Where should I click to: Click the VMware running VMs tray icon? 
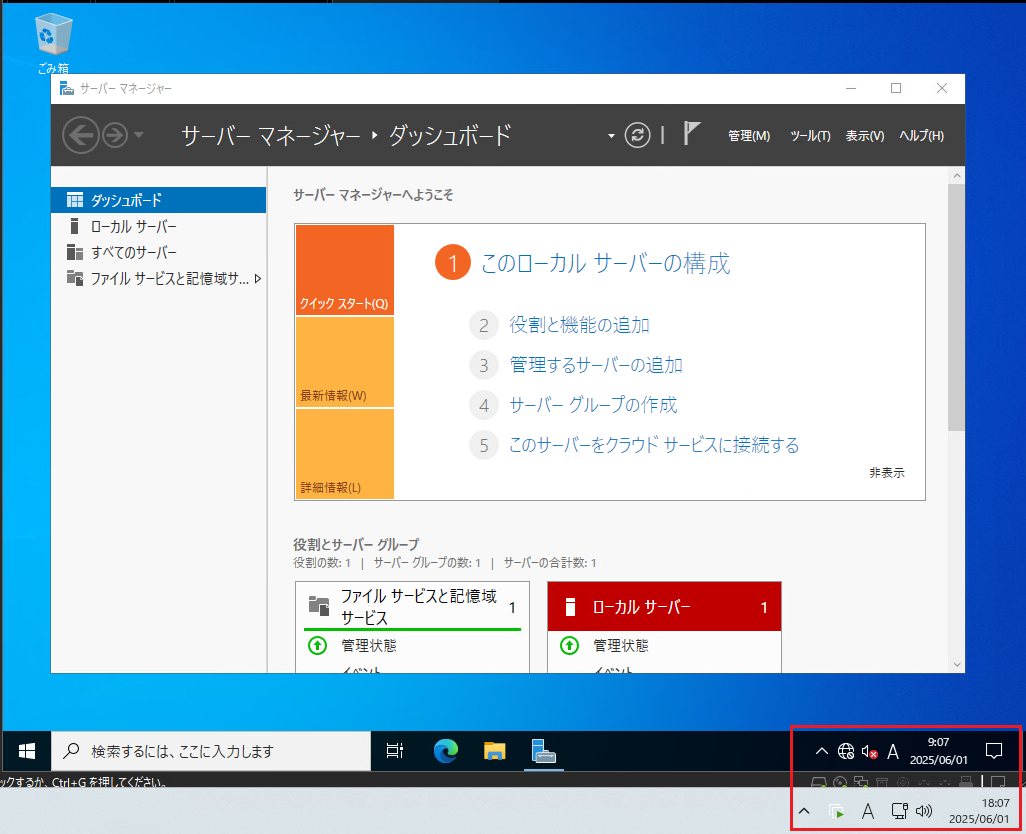(836, 811)
